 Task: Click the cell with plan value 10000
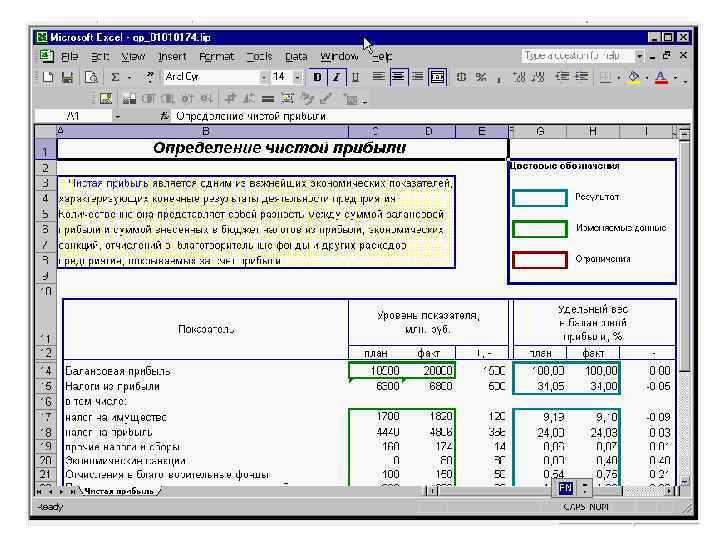click(x=376, y=371)
